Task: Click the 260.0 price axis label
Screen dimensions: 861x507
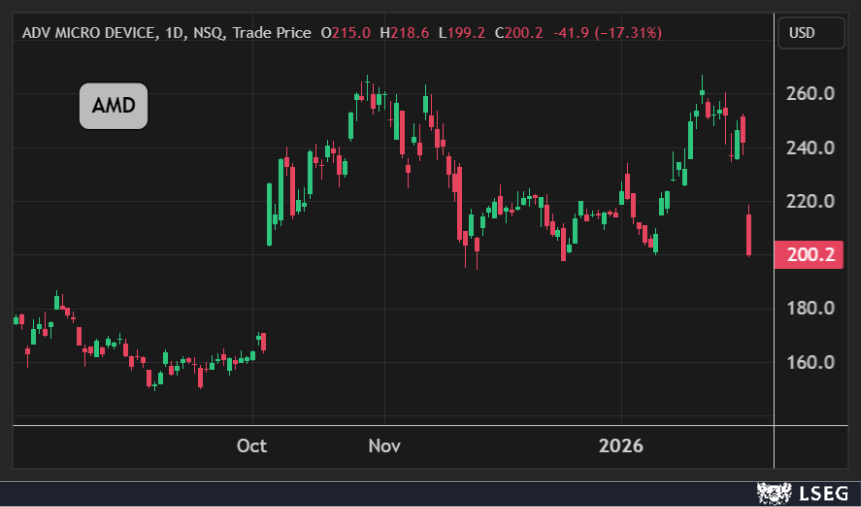Action: pyautogui.click(x=809, y=94)
